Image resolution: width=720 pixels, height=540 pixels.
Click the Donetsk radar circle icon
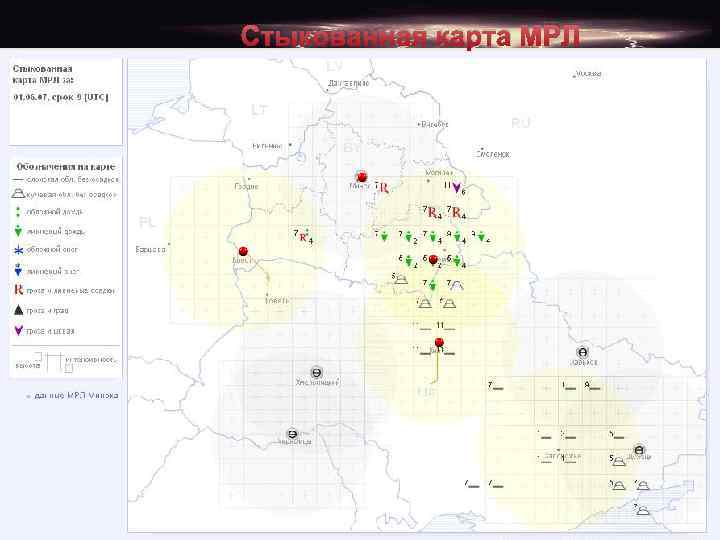(x=639, y=450)
